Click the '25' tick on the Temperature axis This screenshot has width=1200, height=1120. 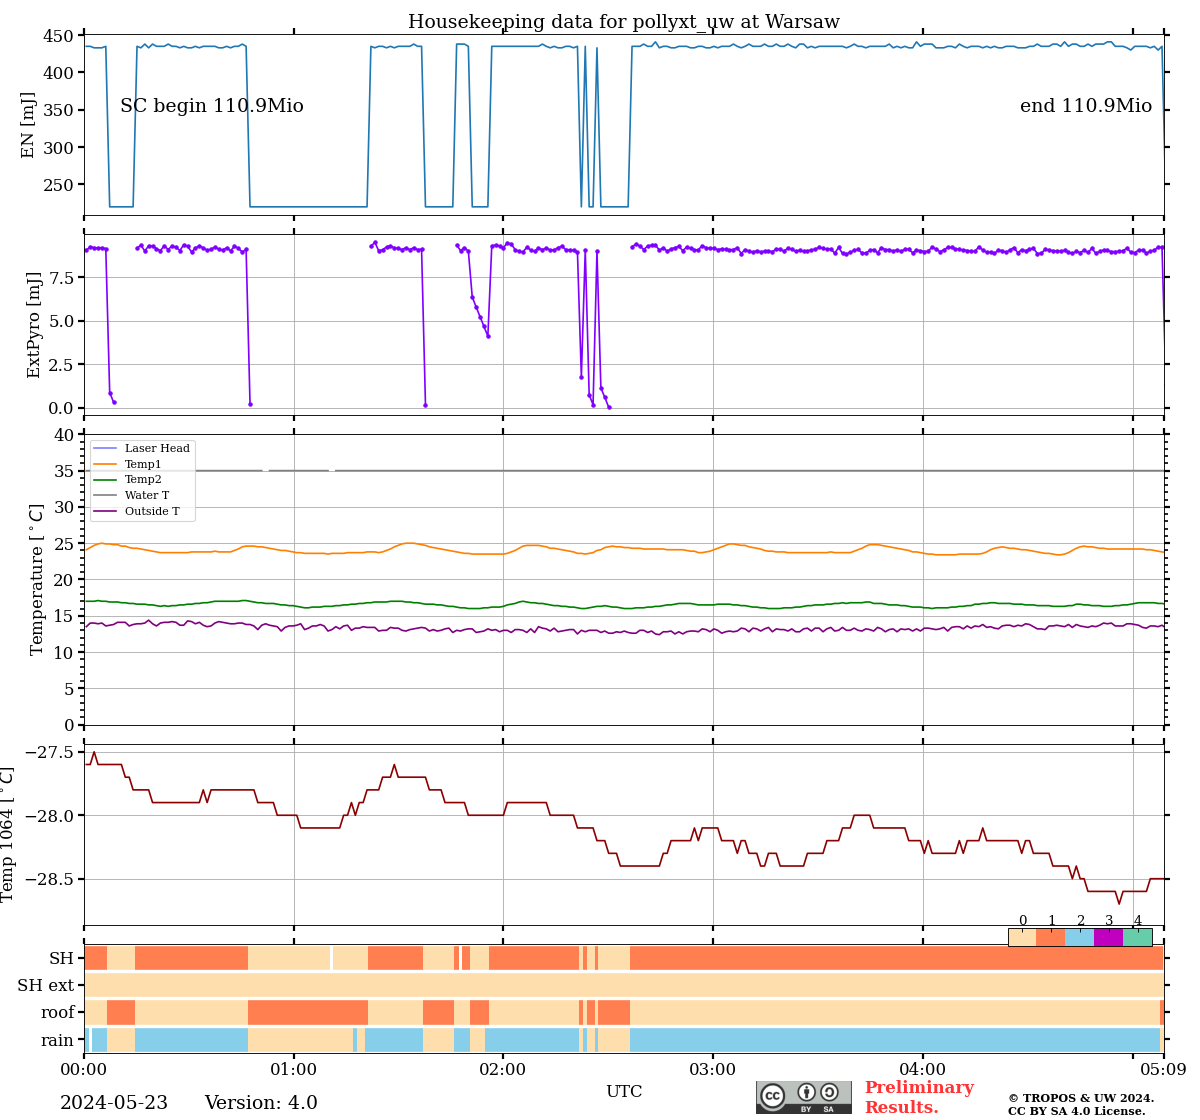(63, 544)
